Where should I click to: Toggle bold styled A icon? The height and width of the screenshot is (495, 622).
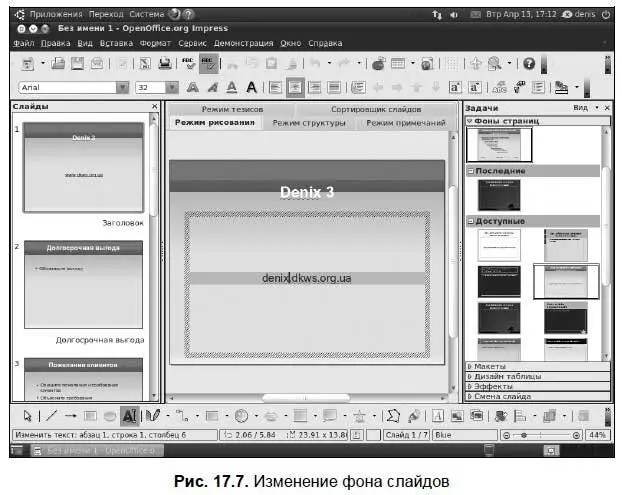pyautogui.click(x=192, y=87)
